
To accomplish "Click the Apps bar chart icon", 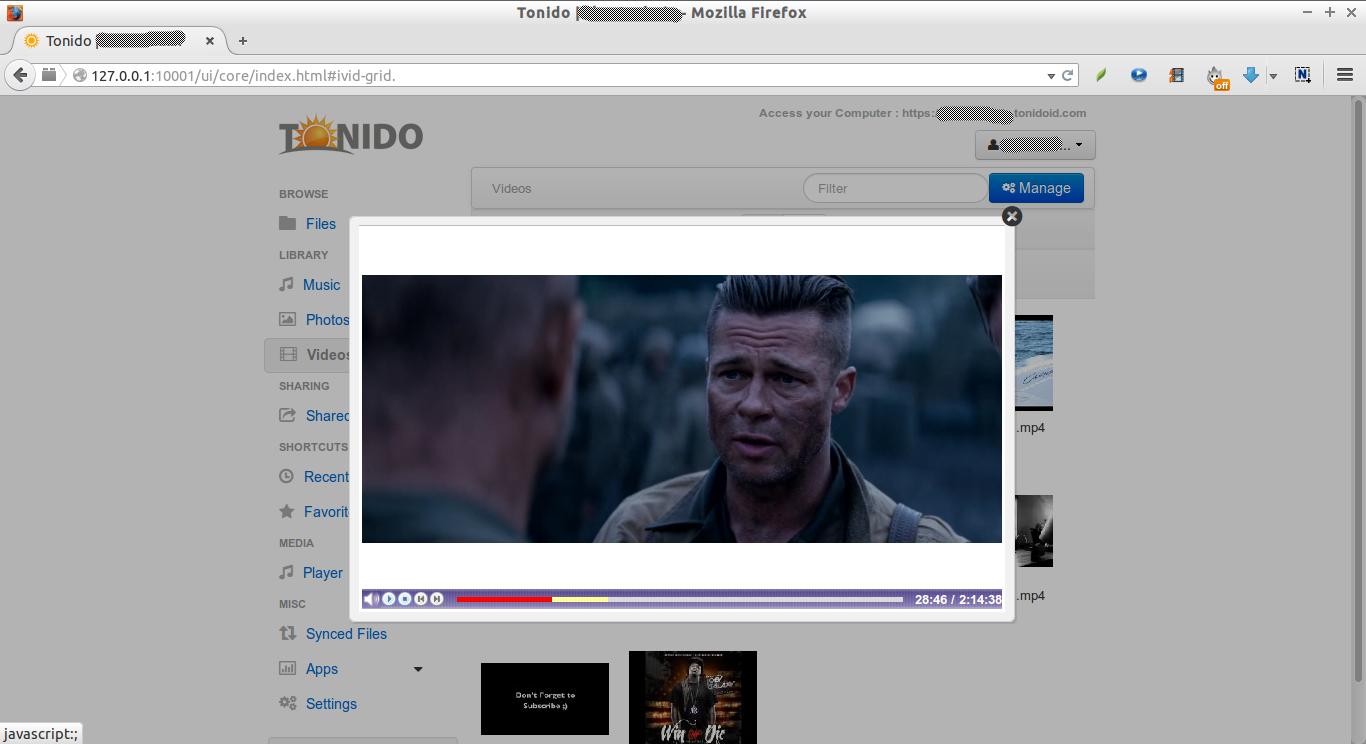I will [287, 668].
